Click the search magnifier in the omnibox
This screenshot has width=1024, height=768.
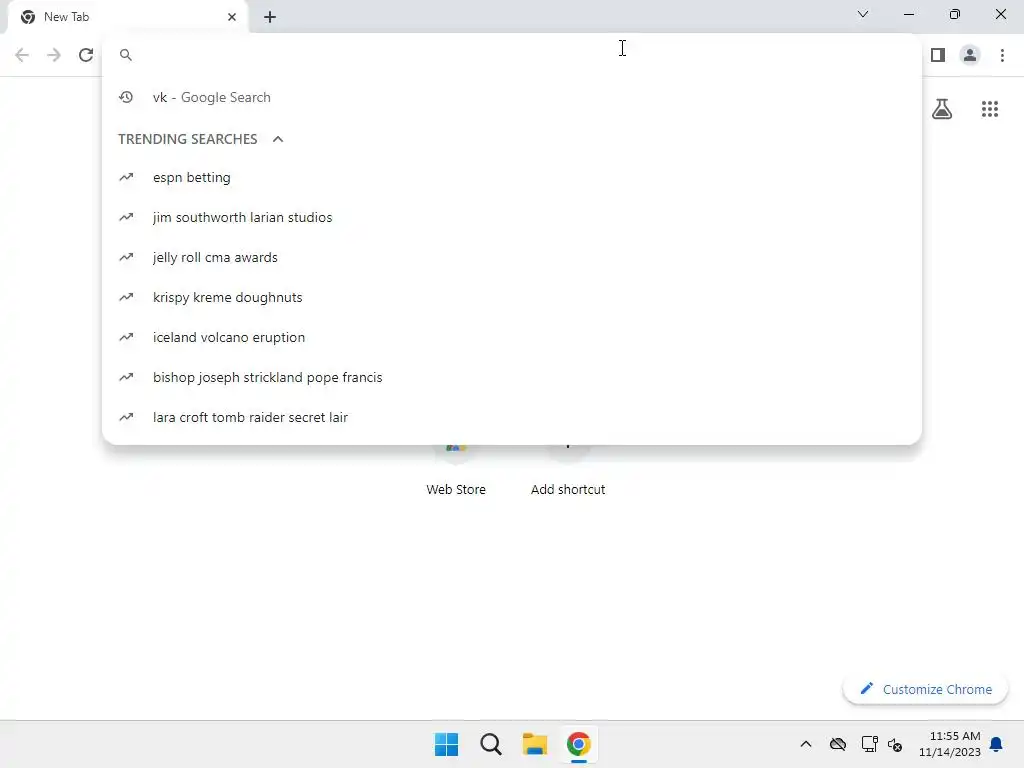[126, 55]
